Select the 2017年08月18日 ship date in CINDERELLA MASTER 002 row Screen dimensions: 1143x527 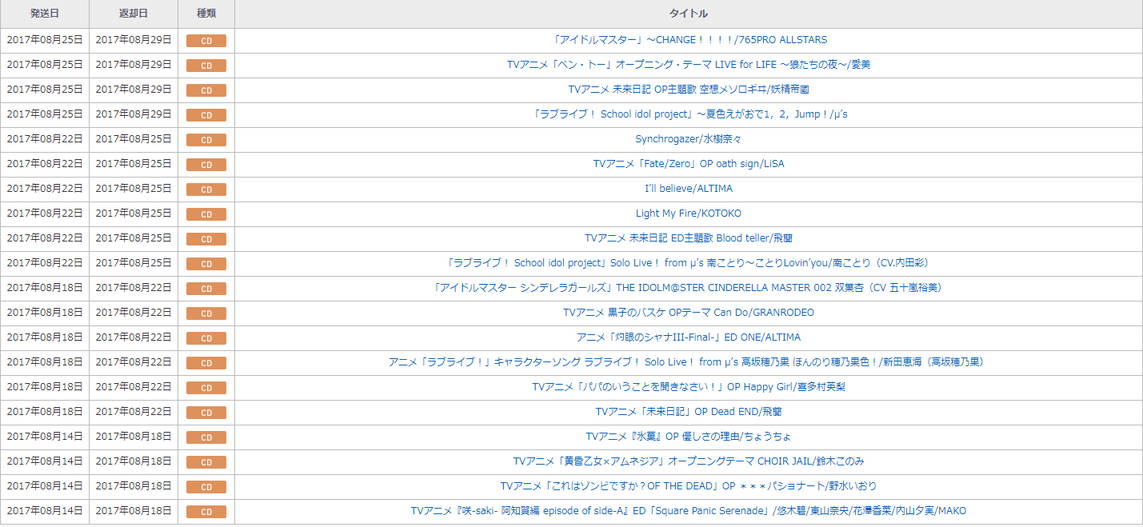tap(44, 287)
